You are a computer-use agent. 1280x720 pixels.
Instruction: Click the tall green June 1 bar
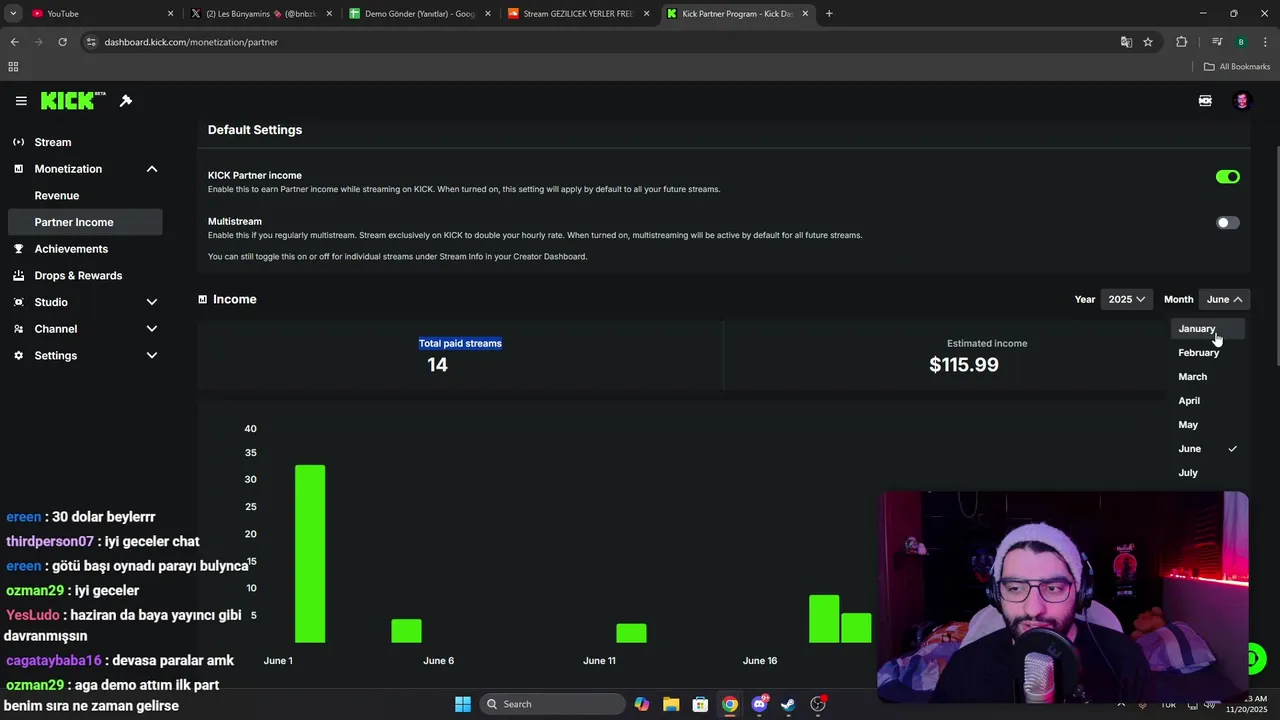click(x=310, y=554)
